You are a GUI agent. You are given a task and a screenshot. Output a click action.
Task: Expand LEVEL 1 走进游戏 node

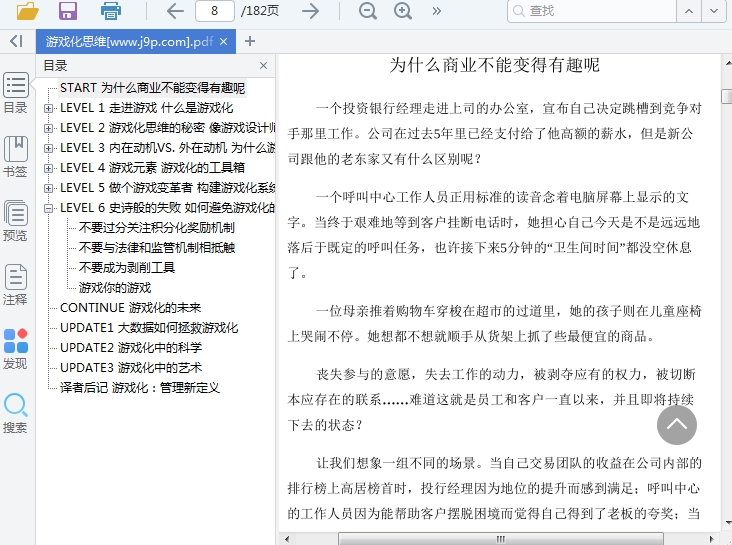point(48,108)
